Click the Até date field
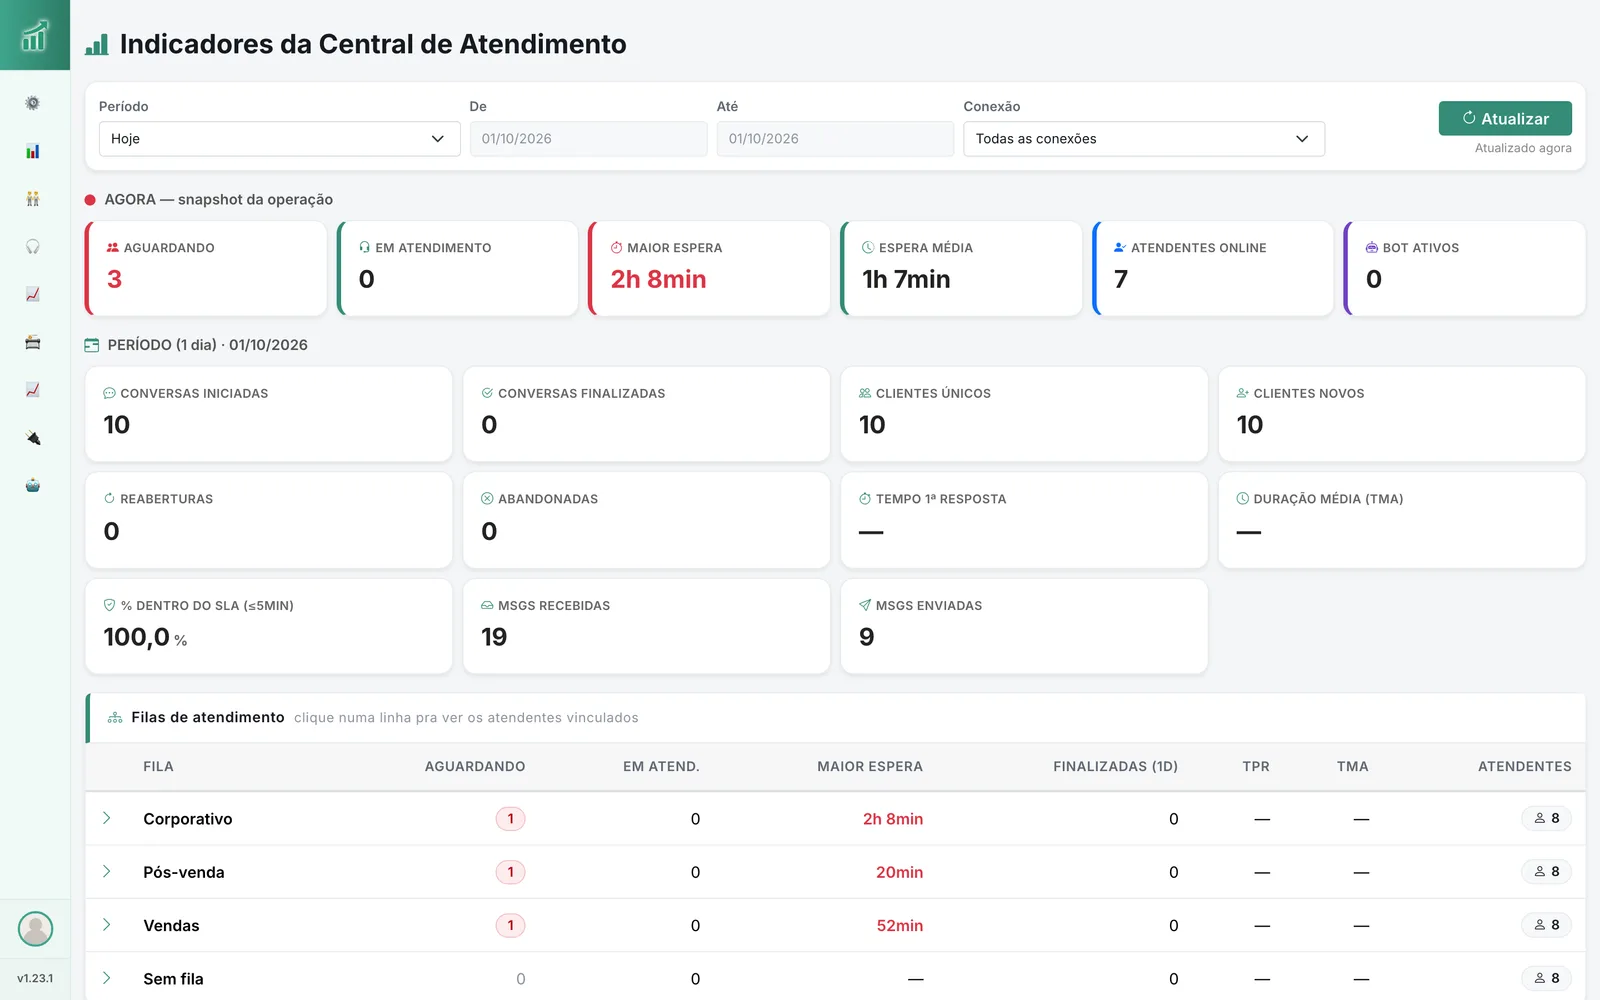1600x1000 pixels. (835, 139)
